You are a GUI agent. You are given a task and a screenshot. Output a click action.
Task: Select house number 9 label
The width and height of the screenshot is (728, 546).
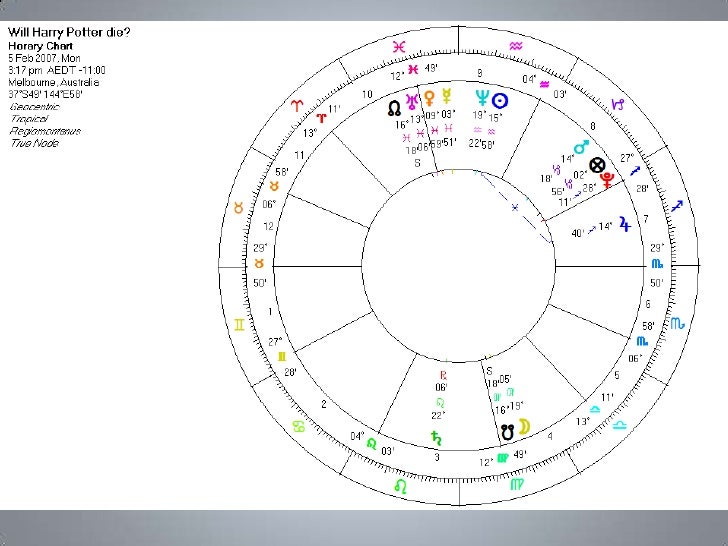(x=480, y=73)
